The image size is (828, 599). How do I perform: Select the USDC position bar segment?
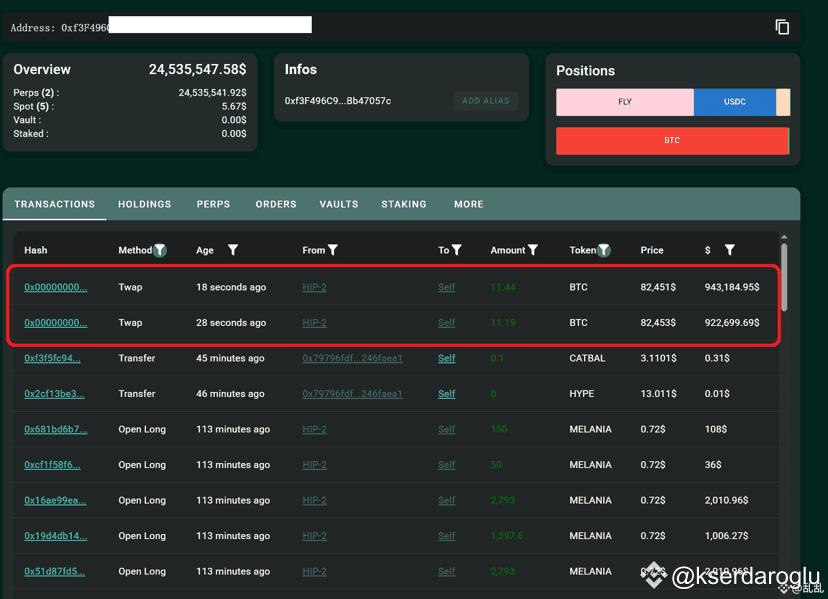[735, 102]
